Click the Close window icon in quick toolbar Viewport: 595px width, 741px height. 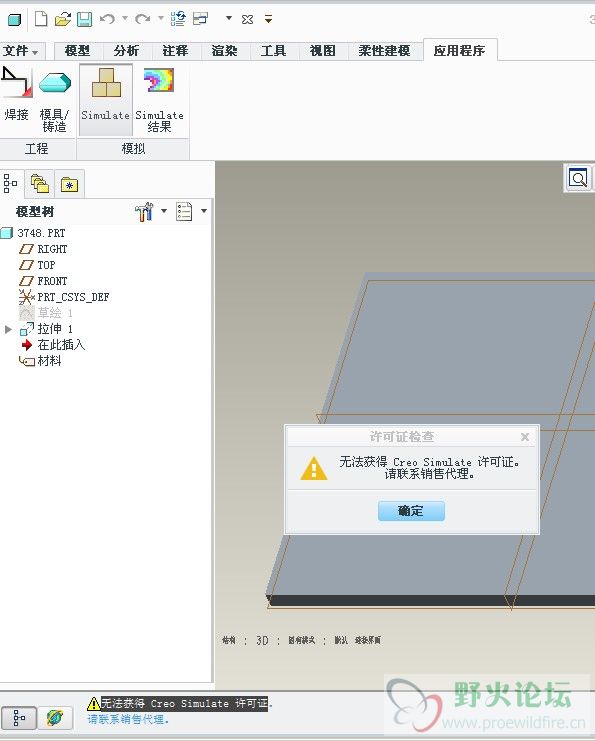pyautogui.click(x=247, y=19)
